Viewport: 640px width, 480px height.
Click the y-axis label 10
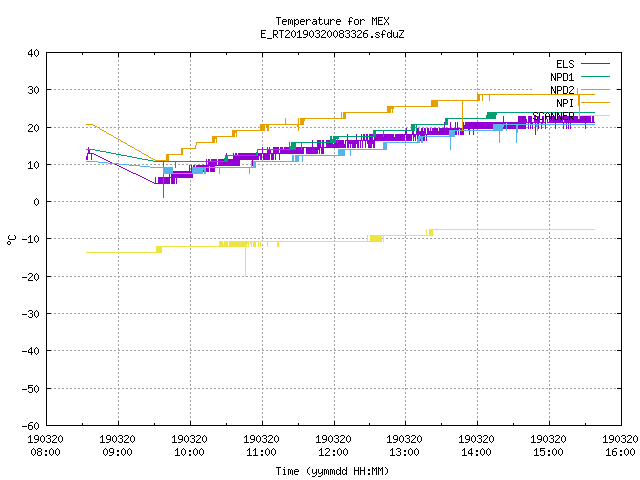pyautogui.click(x=33, y=165)
